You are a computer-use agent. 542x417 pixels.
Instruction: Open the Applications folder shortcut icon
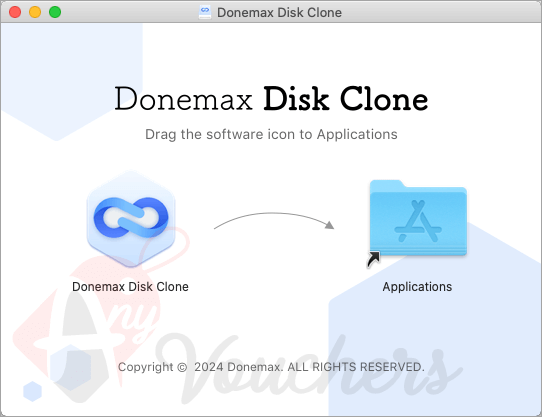click(418, 223)
